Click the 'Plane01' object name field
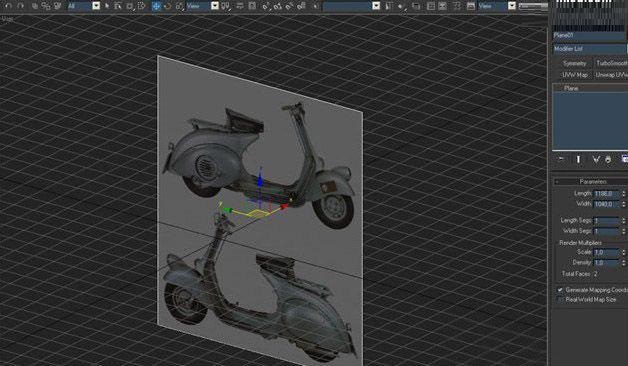The height and width of the screenshot is (366, 628). (x=589, y=36)
